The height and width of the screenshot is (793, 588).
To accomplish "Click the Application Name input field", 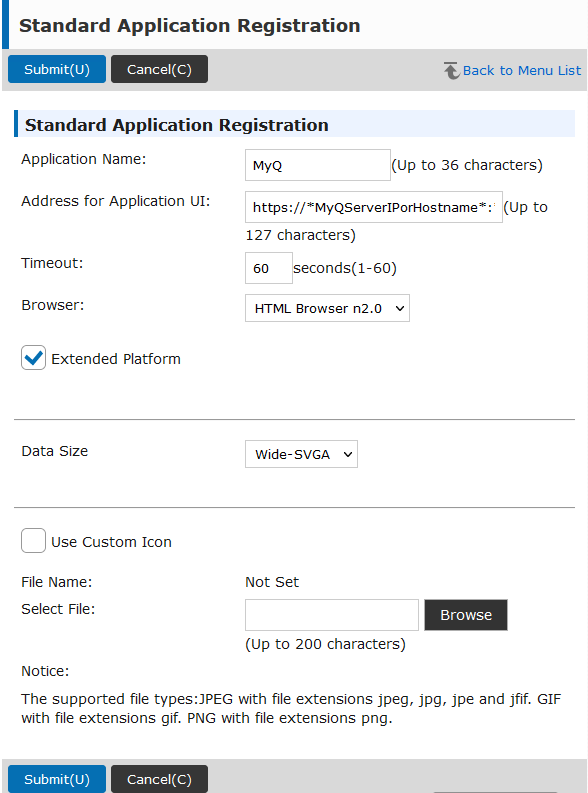I will 318,165.
